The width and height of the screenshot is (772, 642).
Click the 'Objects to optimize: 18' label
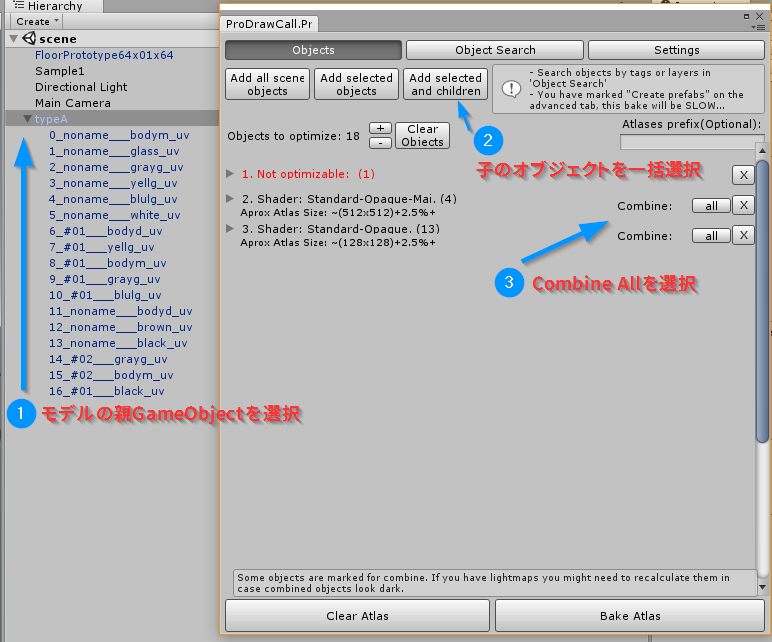point(293,136)
